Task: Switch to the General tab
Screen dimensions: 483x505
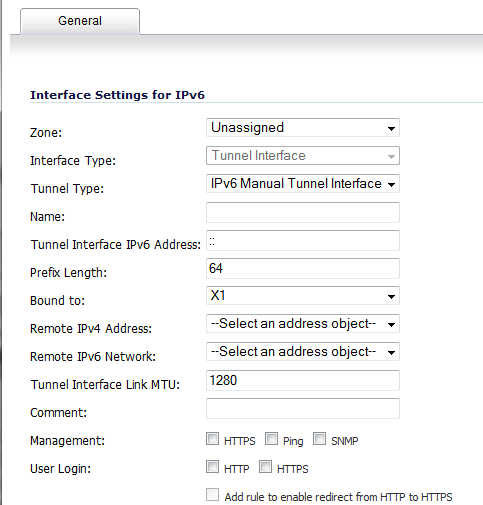Action: point(80,21)
